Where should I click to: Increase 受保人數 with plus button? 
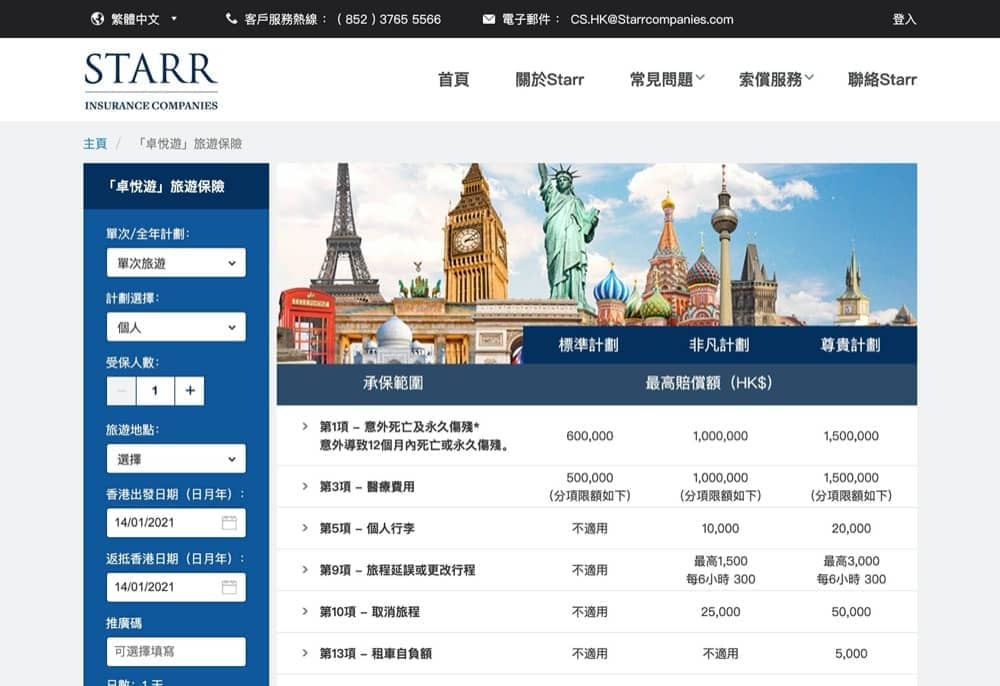[x=189, y=391]
